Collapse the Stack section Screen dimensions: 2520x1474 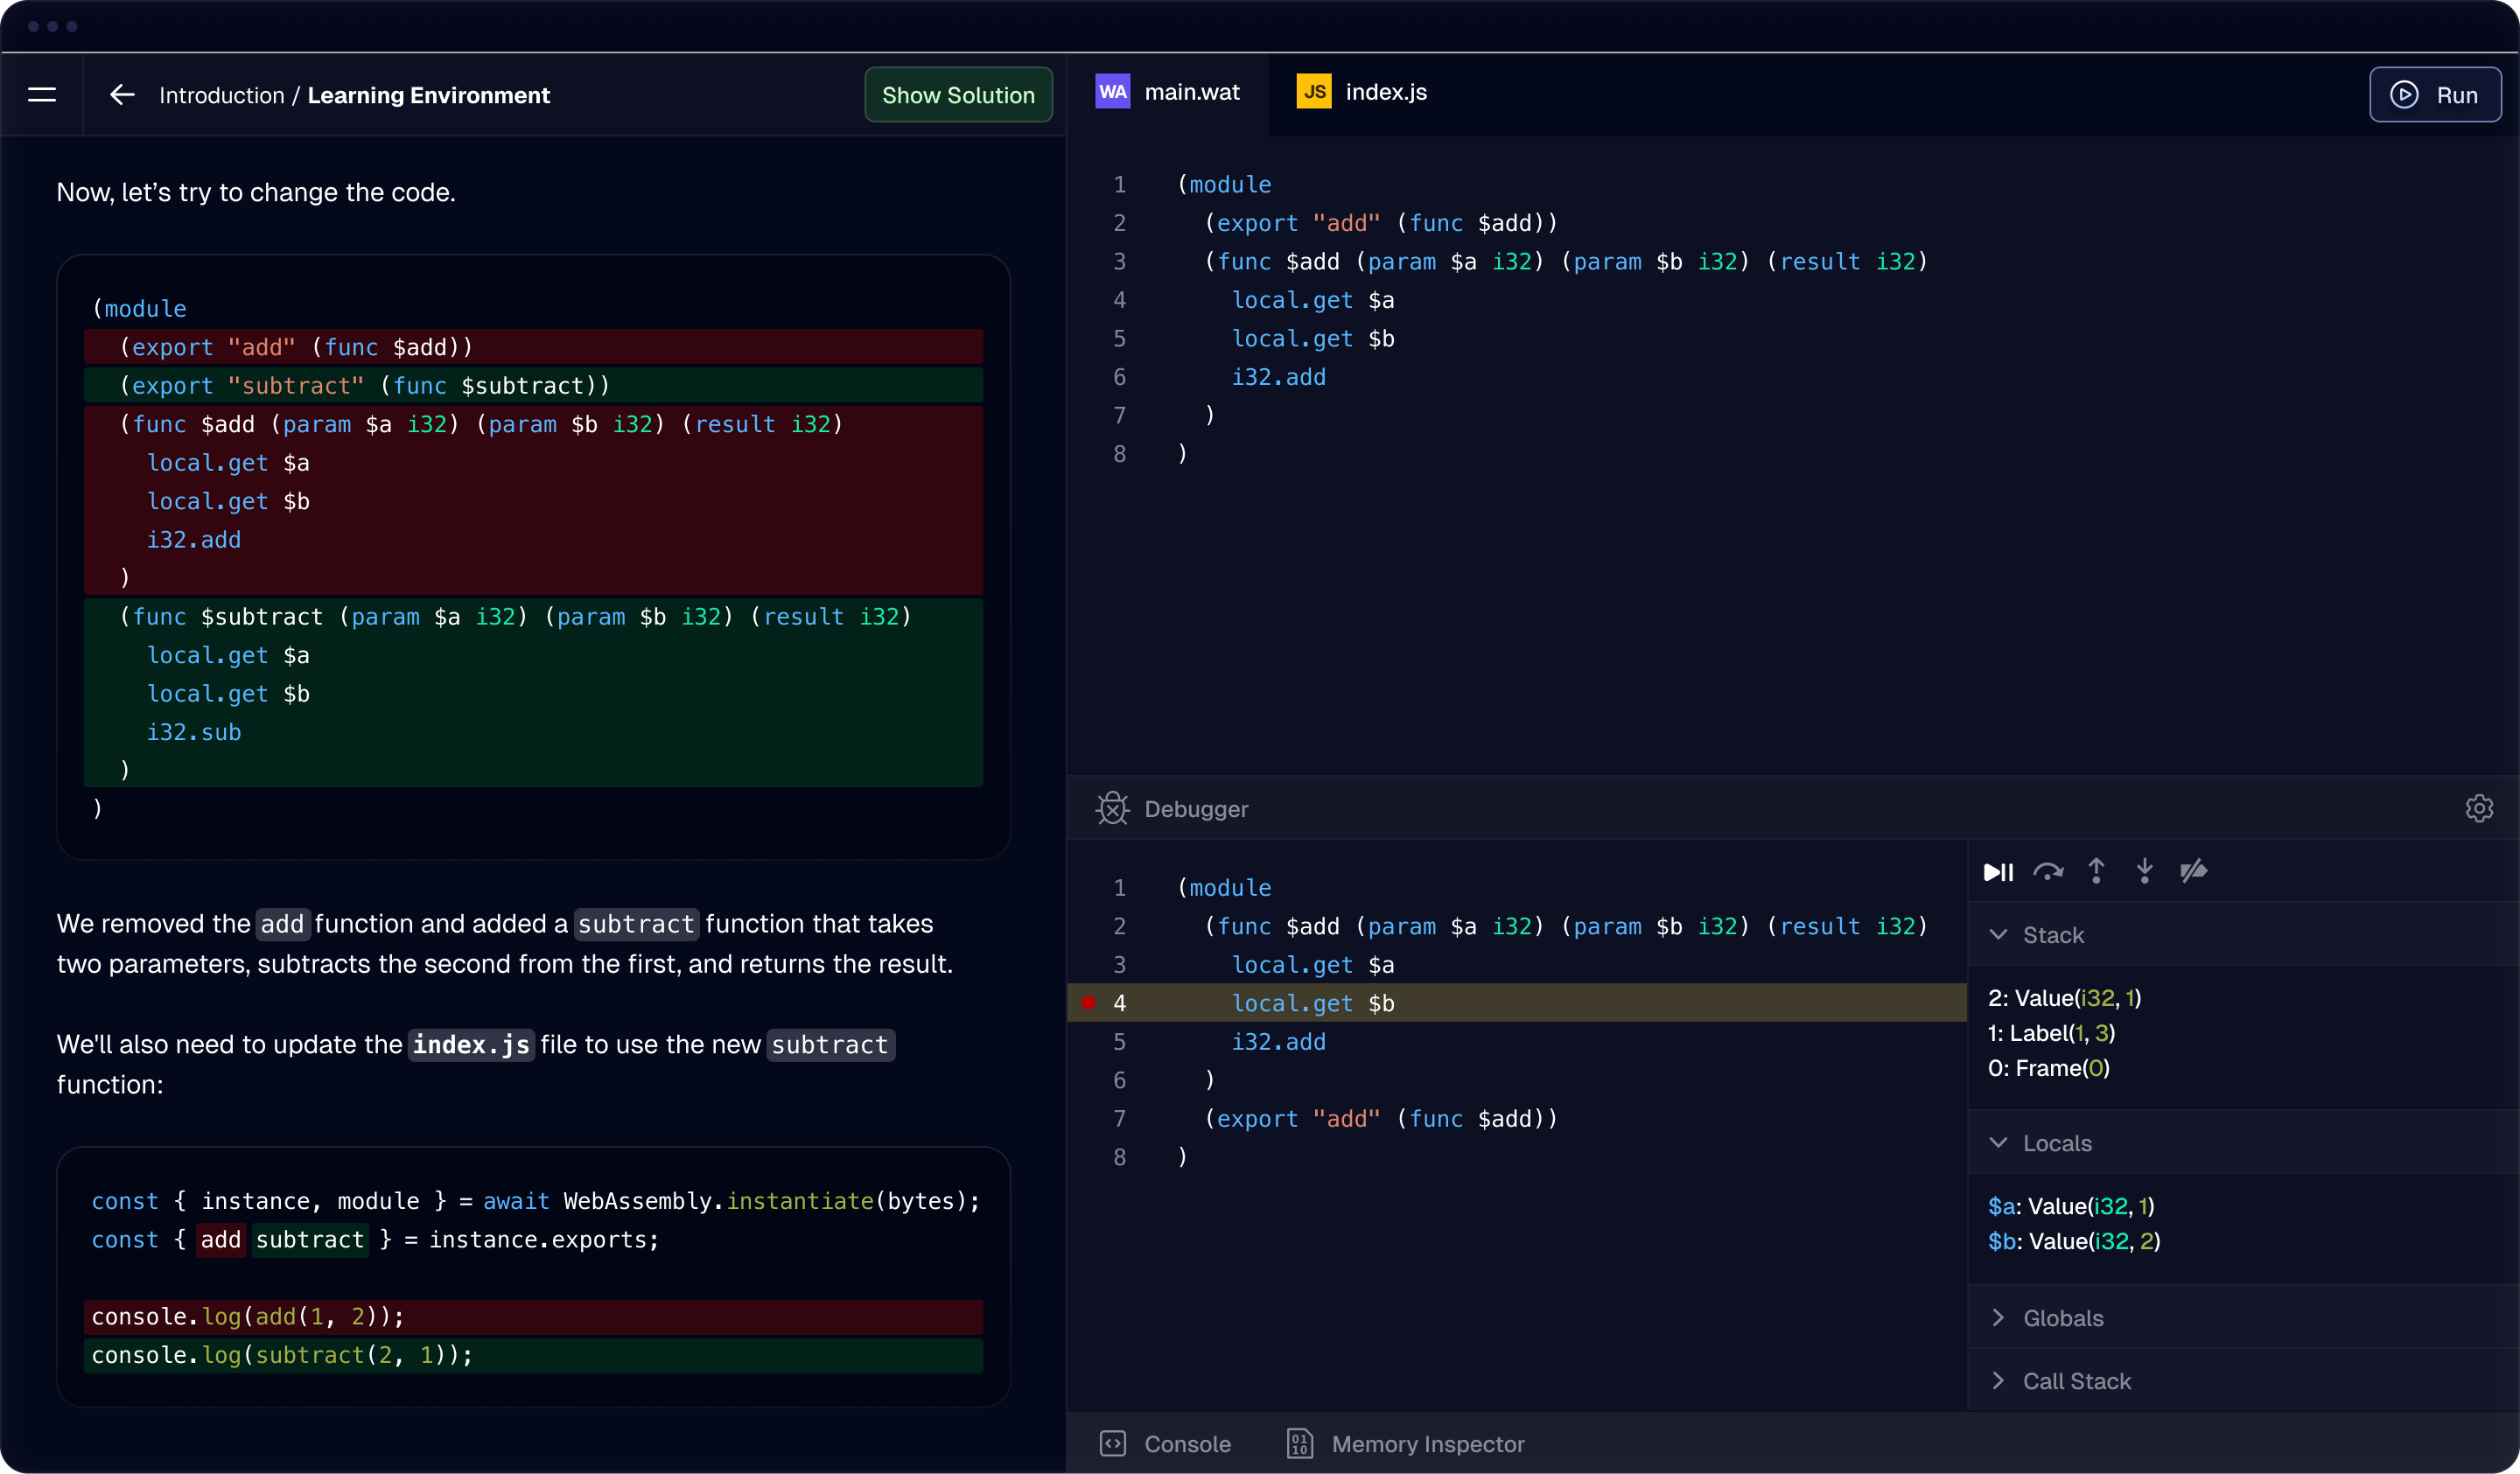click(x=1998, y=934)
